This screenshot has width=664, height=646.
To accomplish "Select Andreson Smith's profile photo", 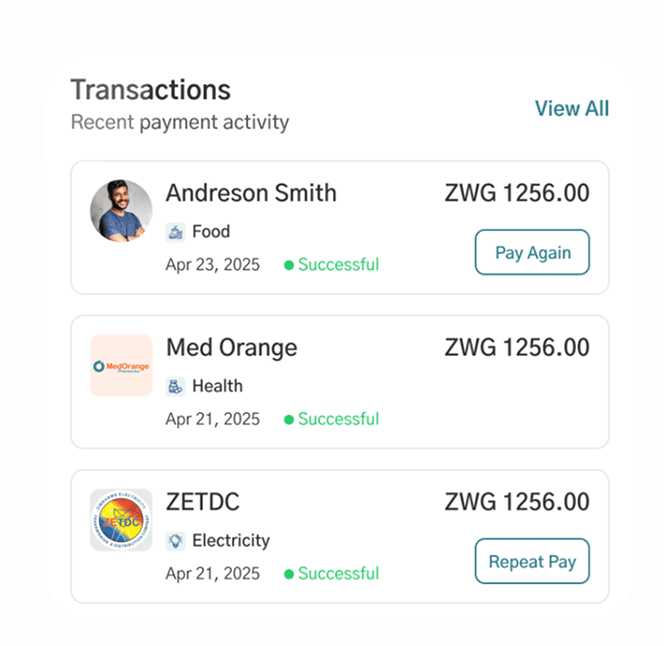I will pyautogui.click(x=121, y=211).
